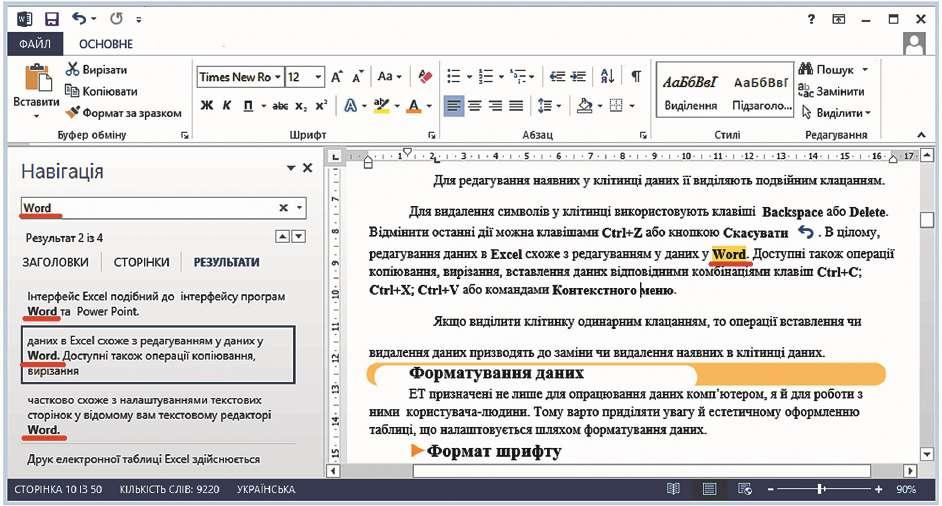Go to next search result
The width and height of the screenshot is (942, 506).
pos(299,237)
